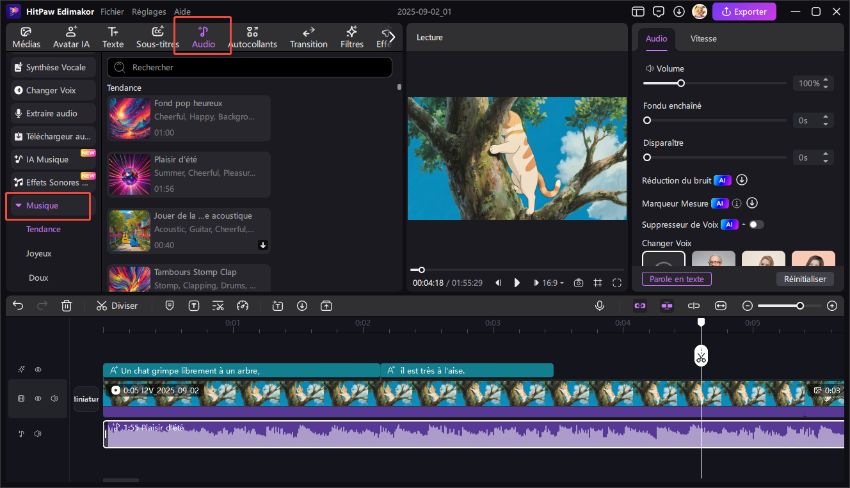850x488 pixels.
Task: Open the speed gauge tool in timeline toolbar
Action: click(242, 306)
